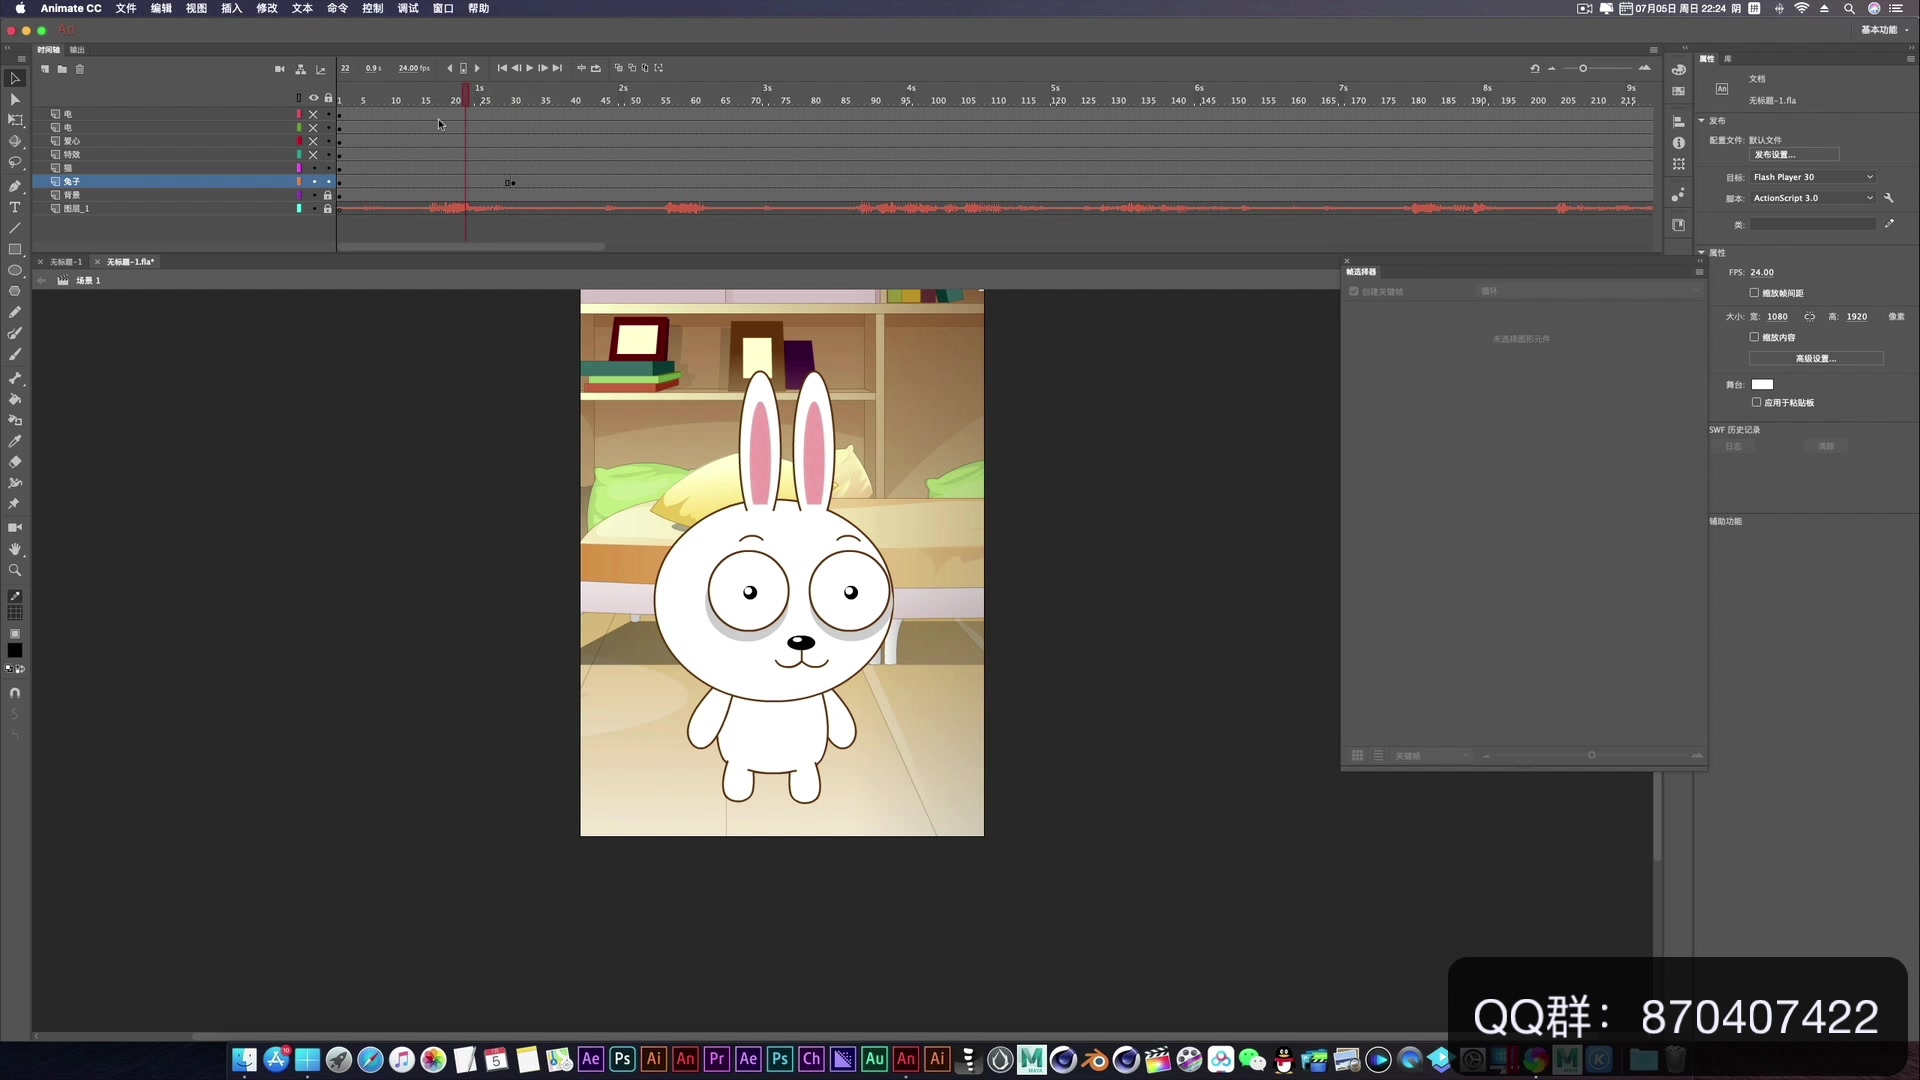The height and width of the screenshot is (1080, 1920).
Task: Create a new layer in timeline
Action: click(45, 69)
